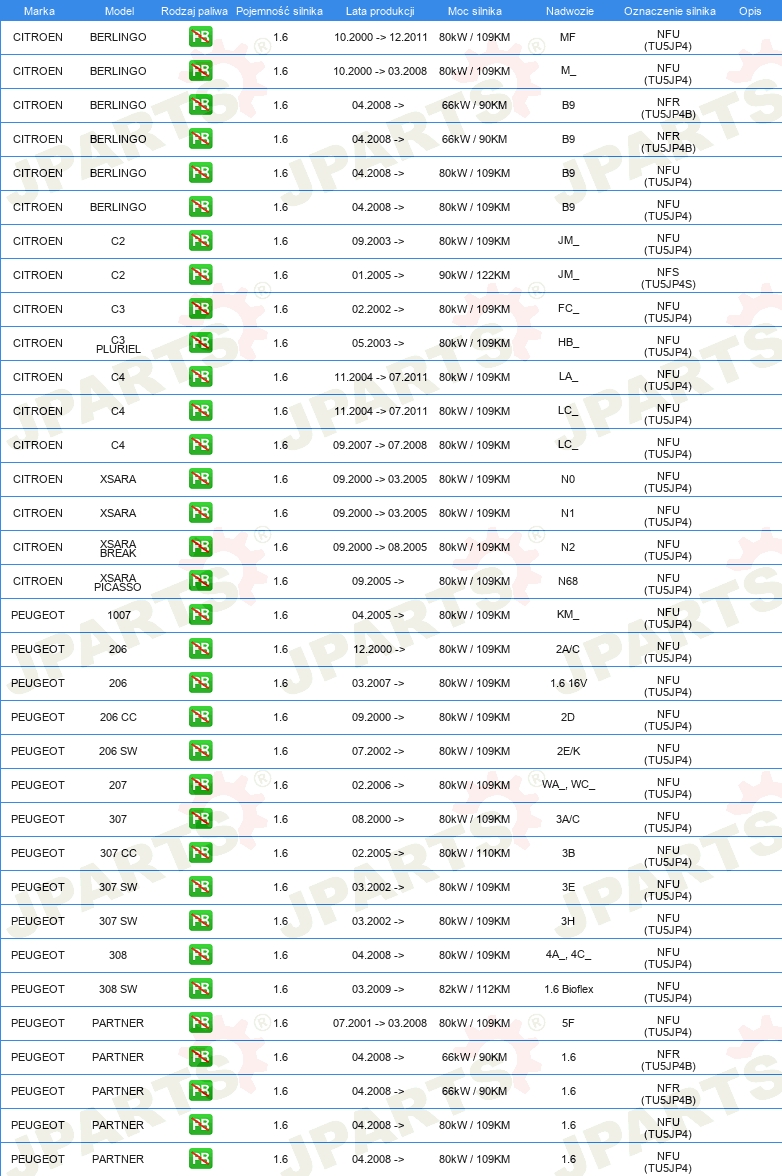Click the XSARA BREAK model cell

[118, 548]
